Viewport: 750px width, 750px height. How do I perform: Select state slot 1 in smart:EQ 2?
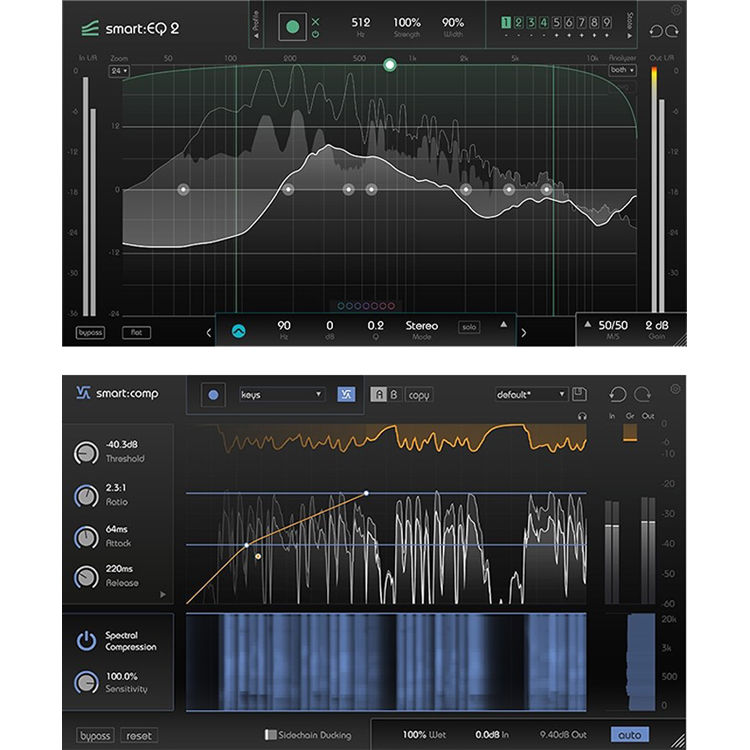tap(506, 22)
